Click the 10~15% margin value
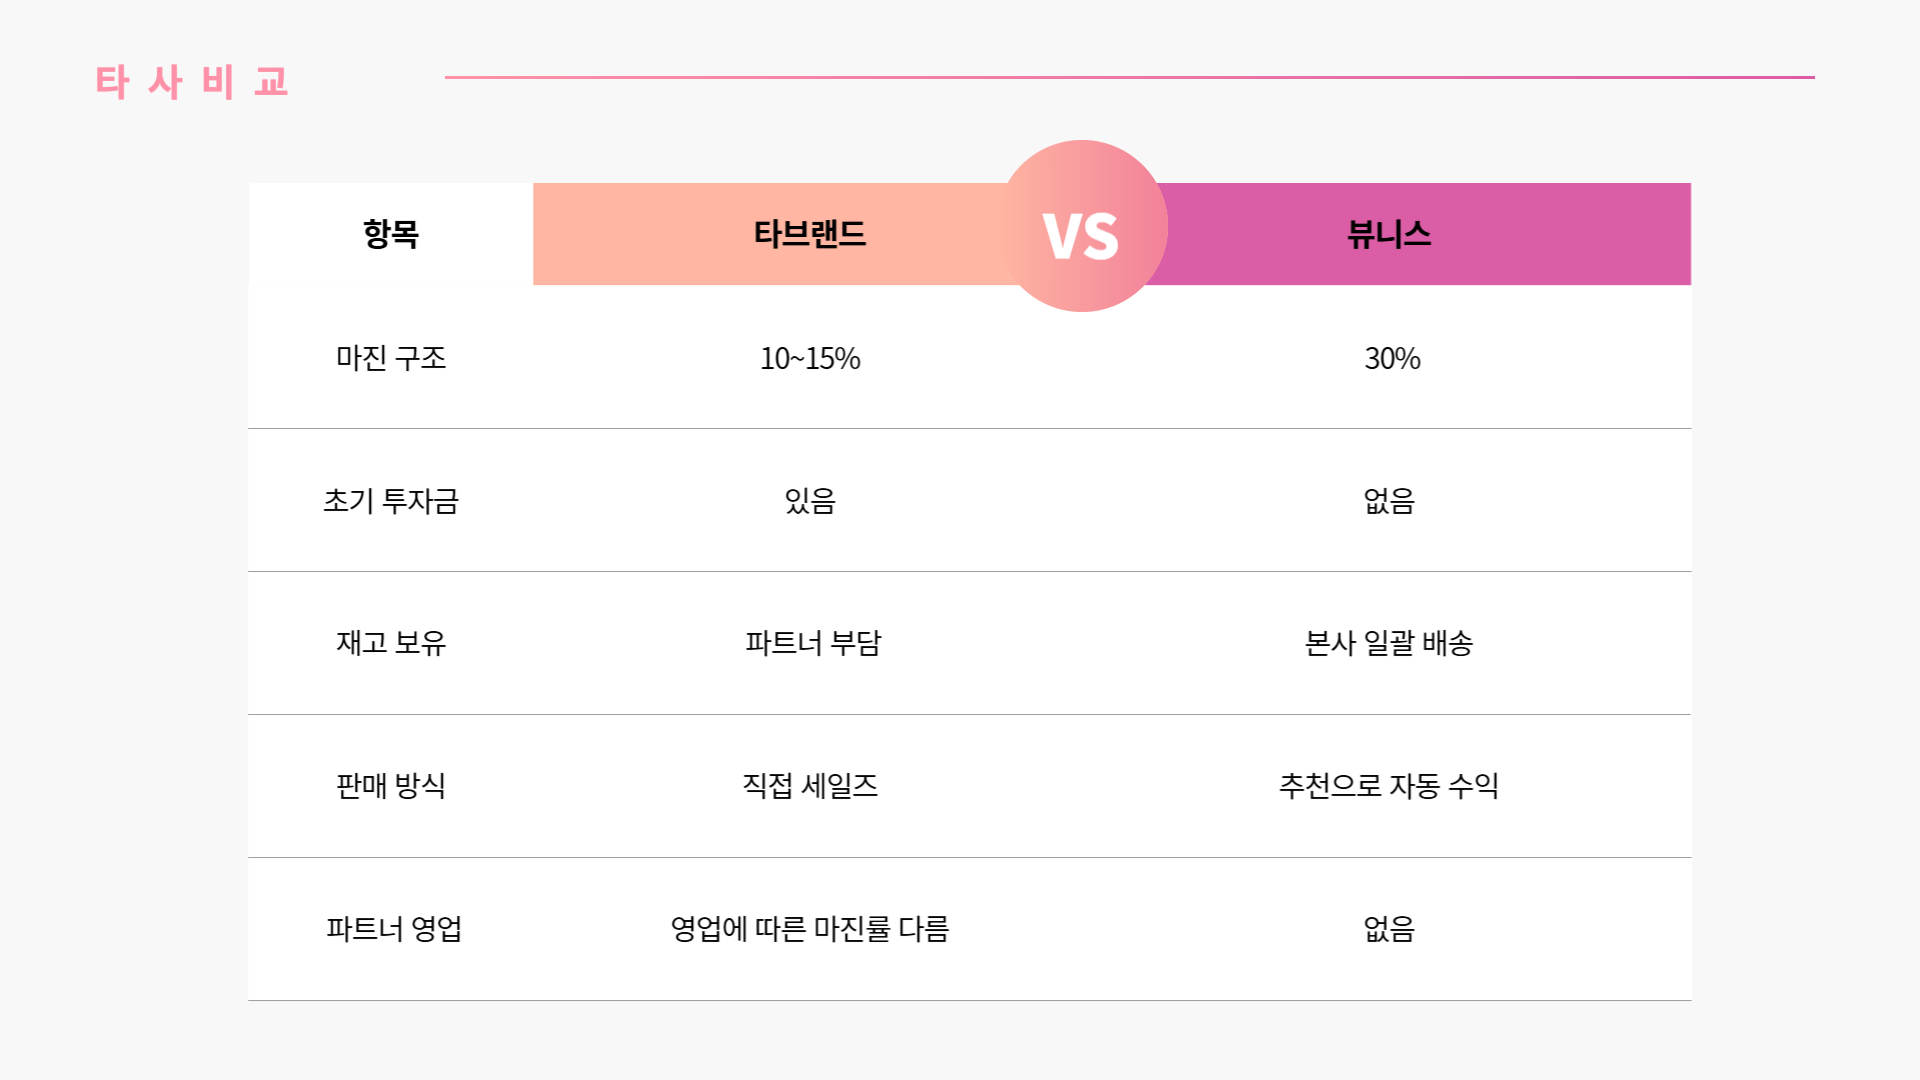 810,358
